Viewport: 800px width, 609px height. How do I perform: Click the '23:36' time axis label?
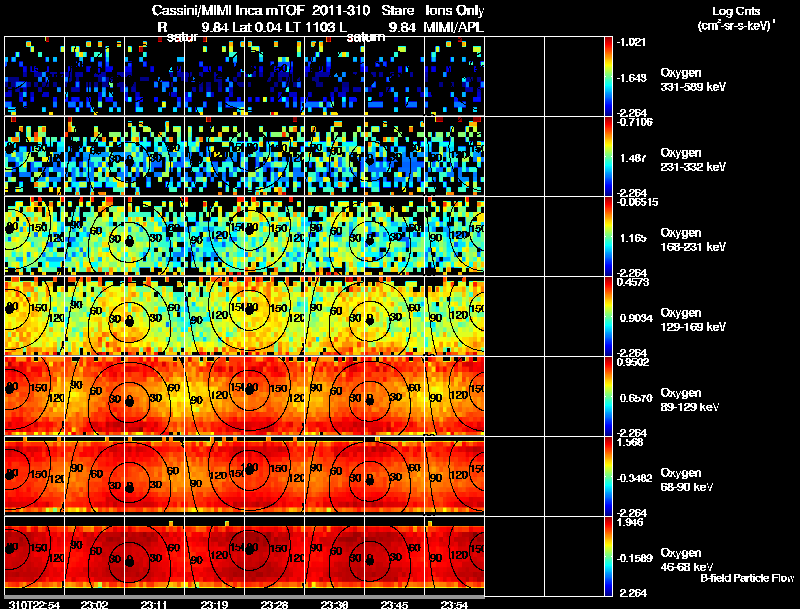tap(334, 605)
